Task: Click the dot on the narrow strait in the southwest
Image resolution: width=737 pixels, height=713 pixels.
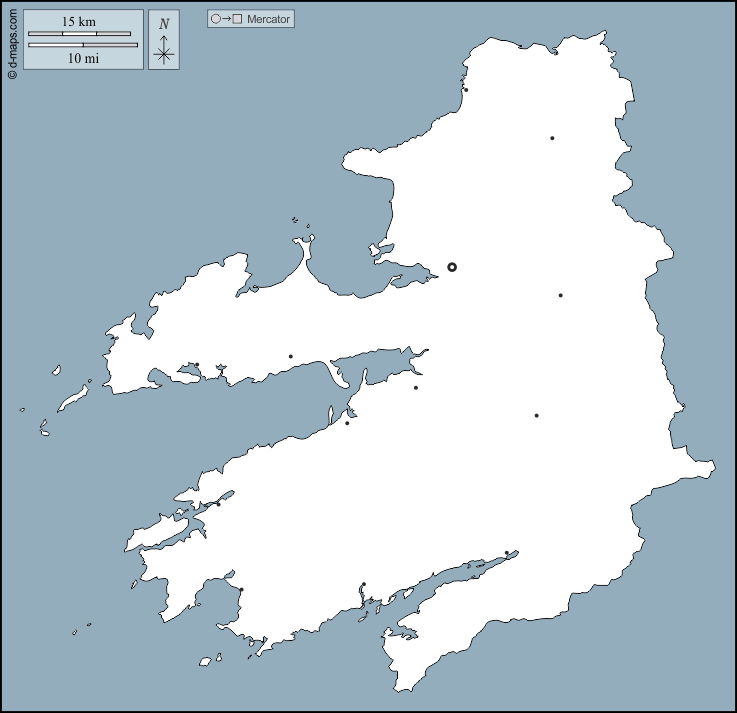Action: point(218,504)
